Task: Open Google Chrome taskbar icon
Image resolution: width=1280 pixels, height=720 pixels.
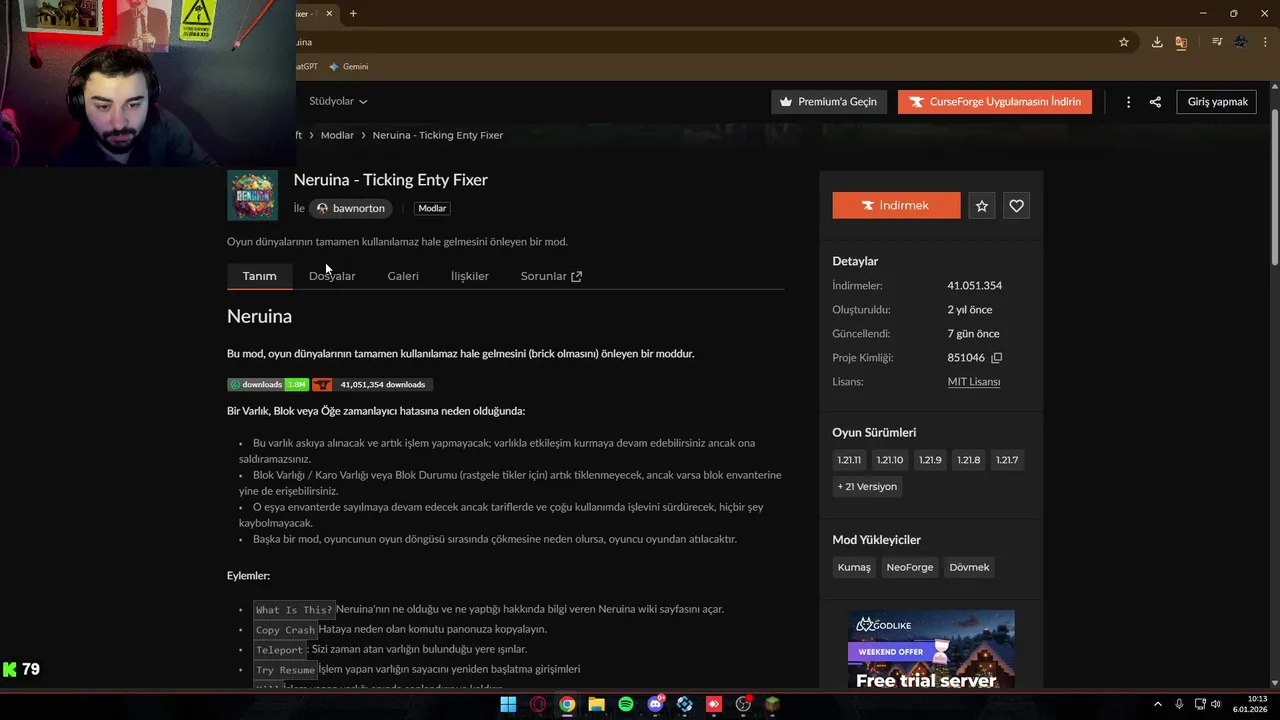Action: [567, 704]
